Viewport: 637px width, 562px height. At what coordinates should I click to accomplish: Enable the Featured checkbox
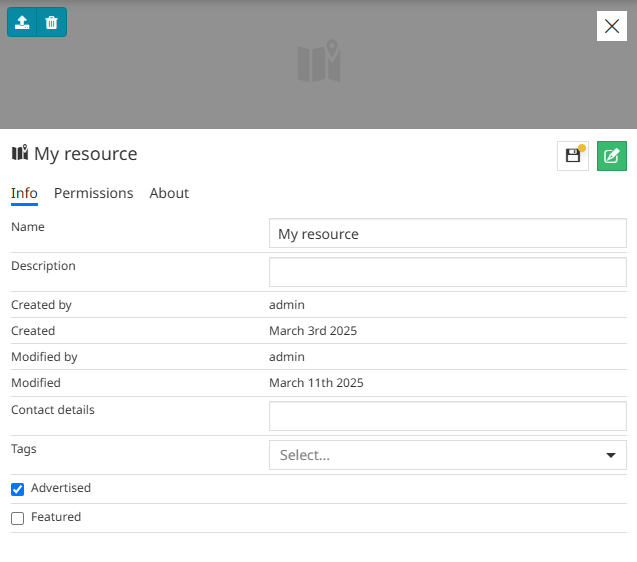coord(17,518)
